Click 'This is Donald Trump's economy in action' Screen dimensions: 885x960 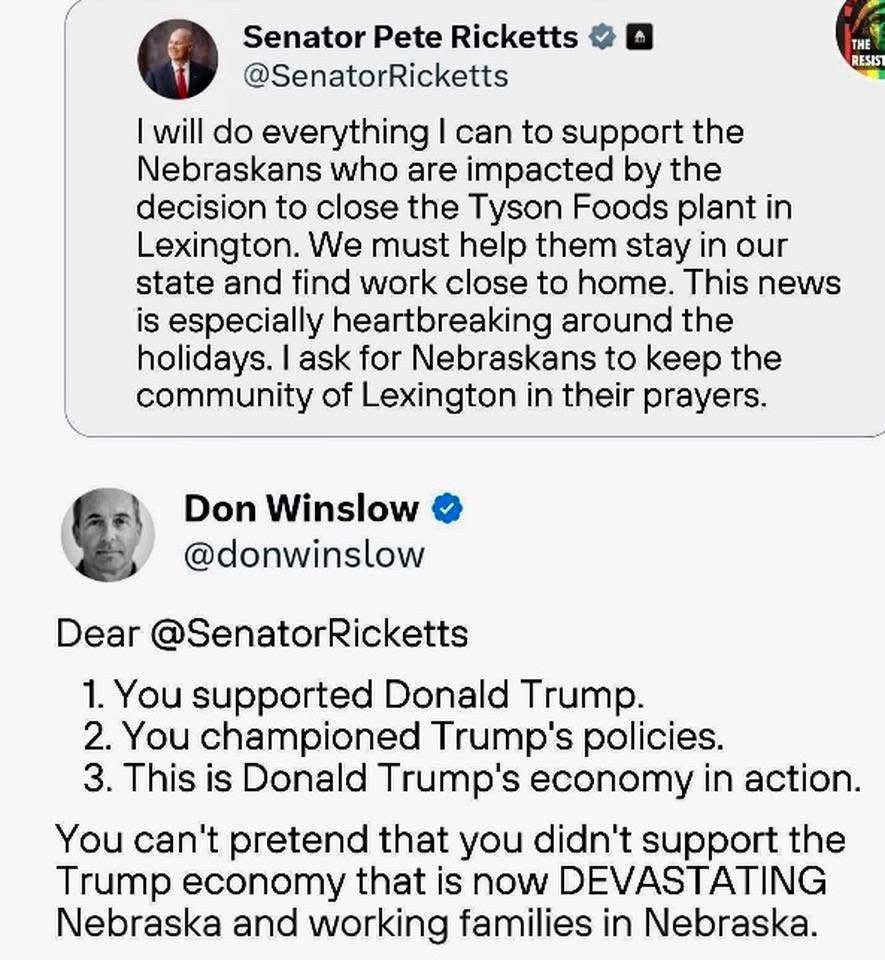[x=470, y=779]
